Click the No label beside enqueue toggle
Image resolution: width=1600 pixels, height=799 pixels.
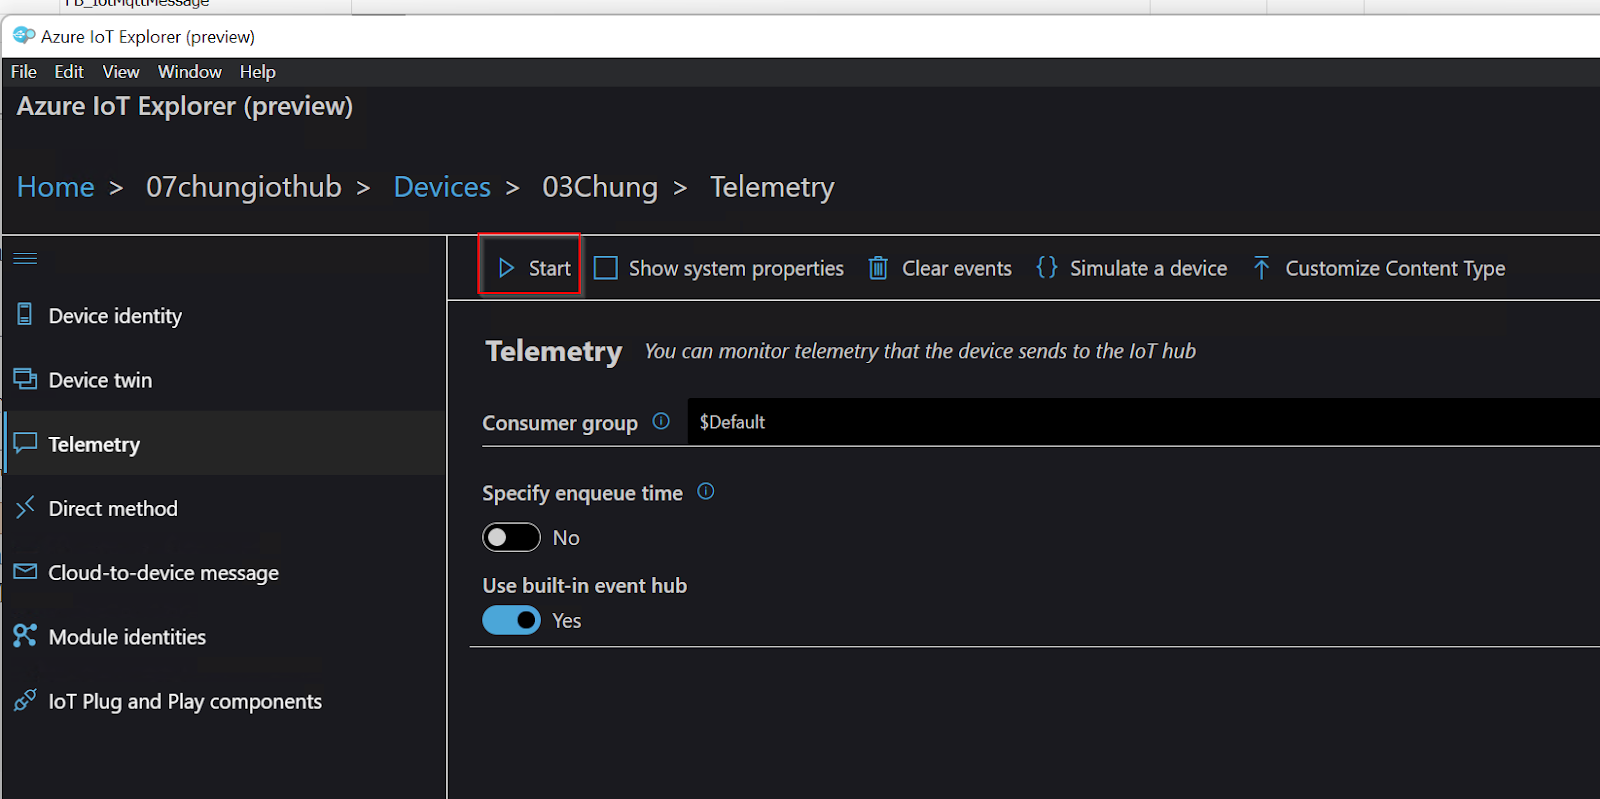566,538
